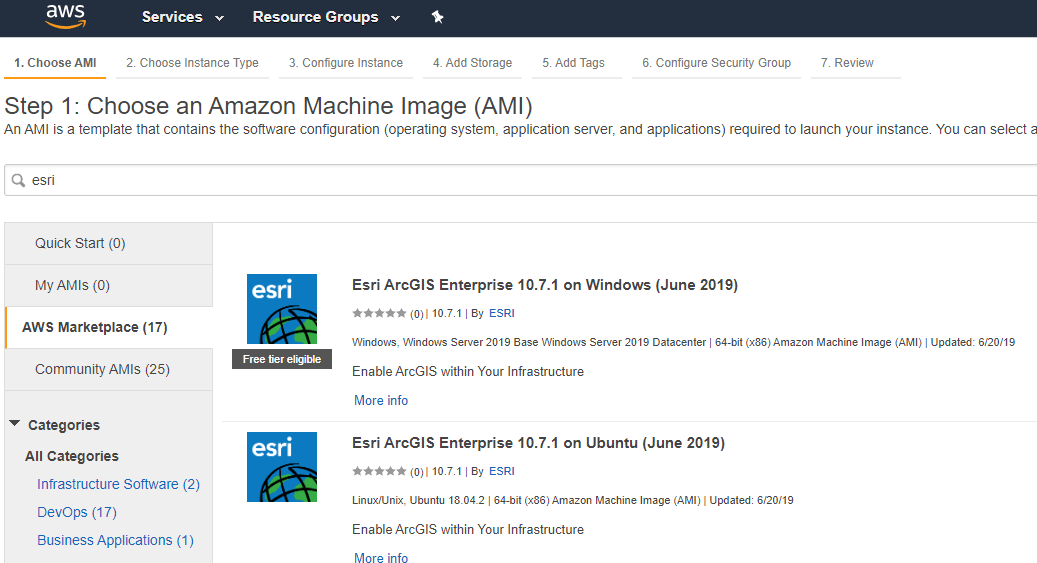Open the Resource Groups dropdown
The width and height of the screenshot is (1037, 563).
coord(326,17)
